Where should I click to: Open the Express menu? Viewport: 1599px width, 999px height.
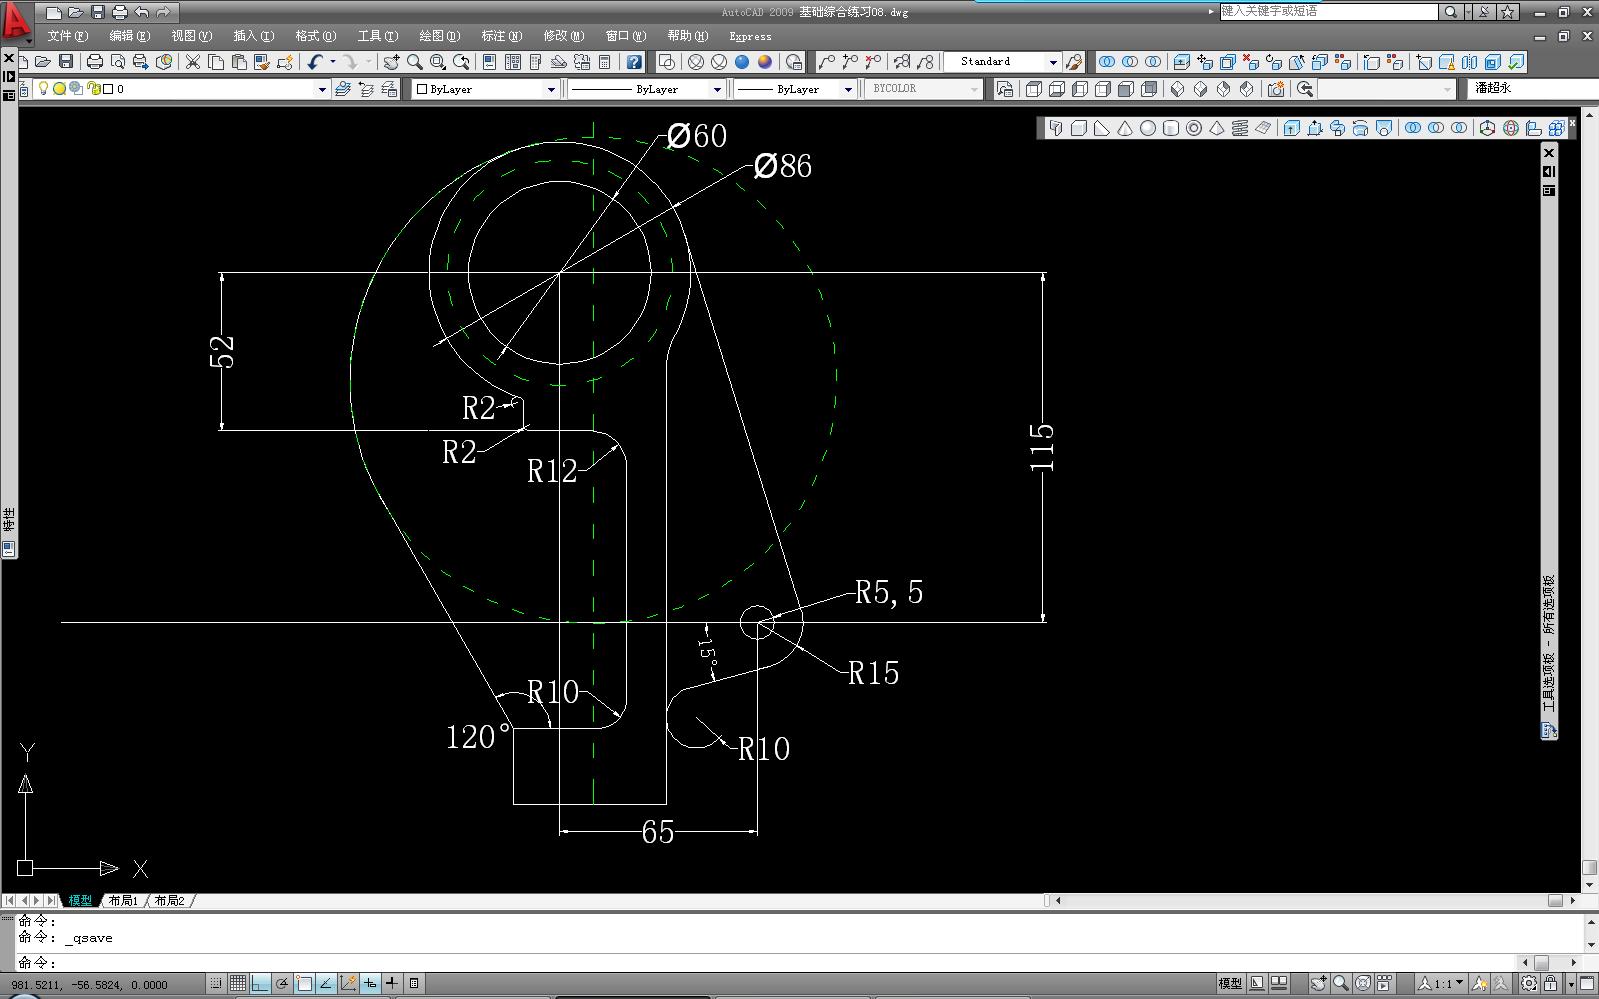750,36
